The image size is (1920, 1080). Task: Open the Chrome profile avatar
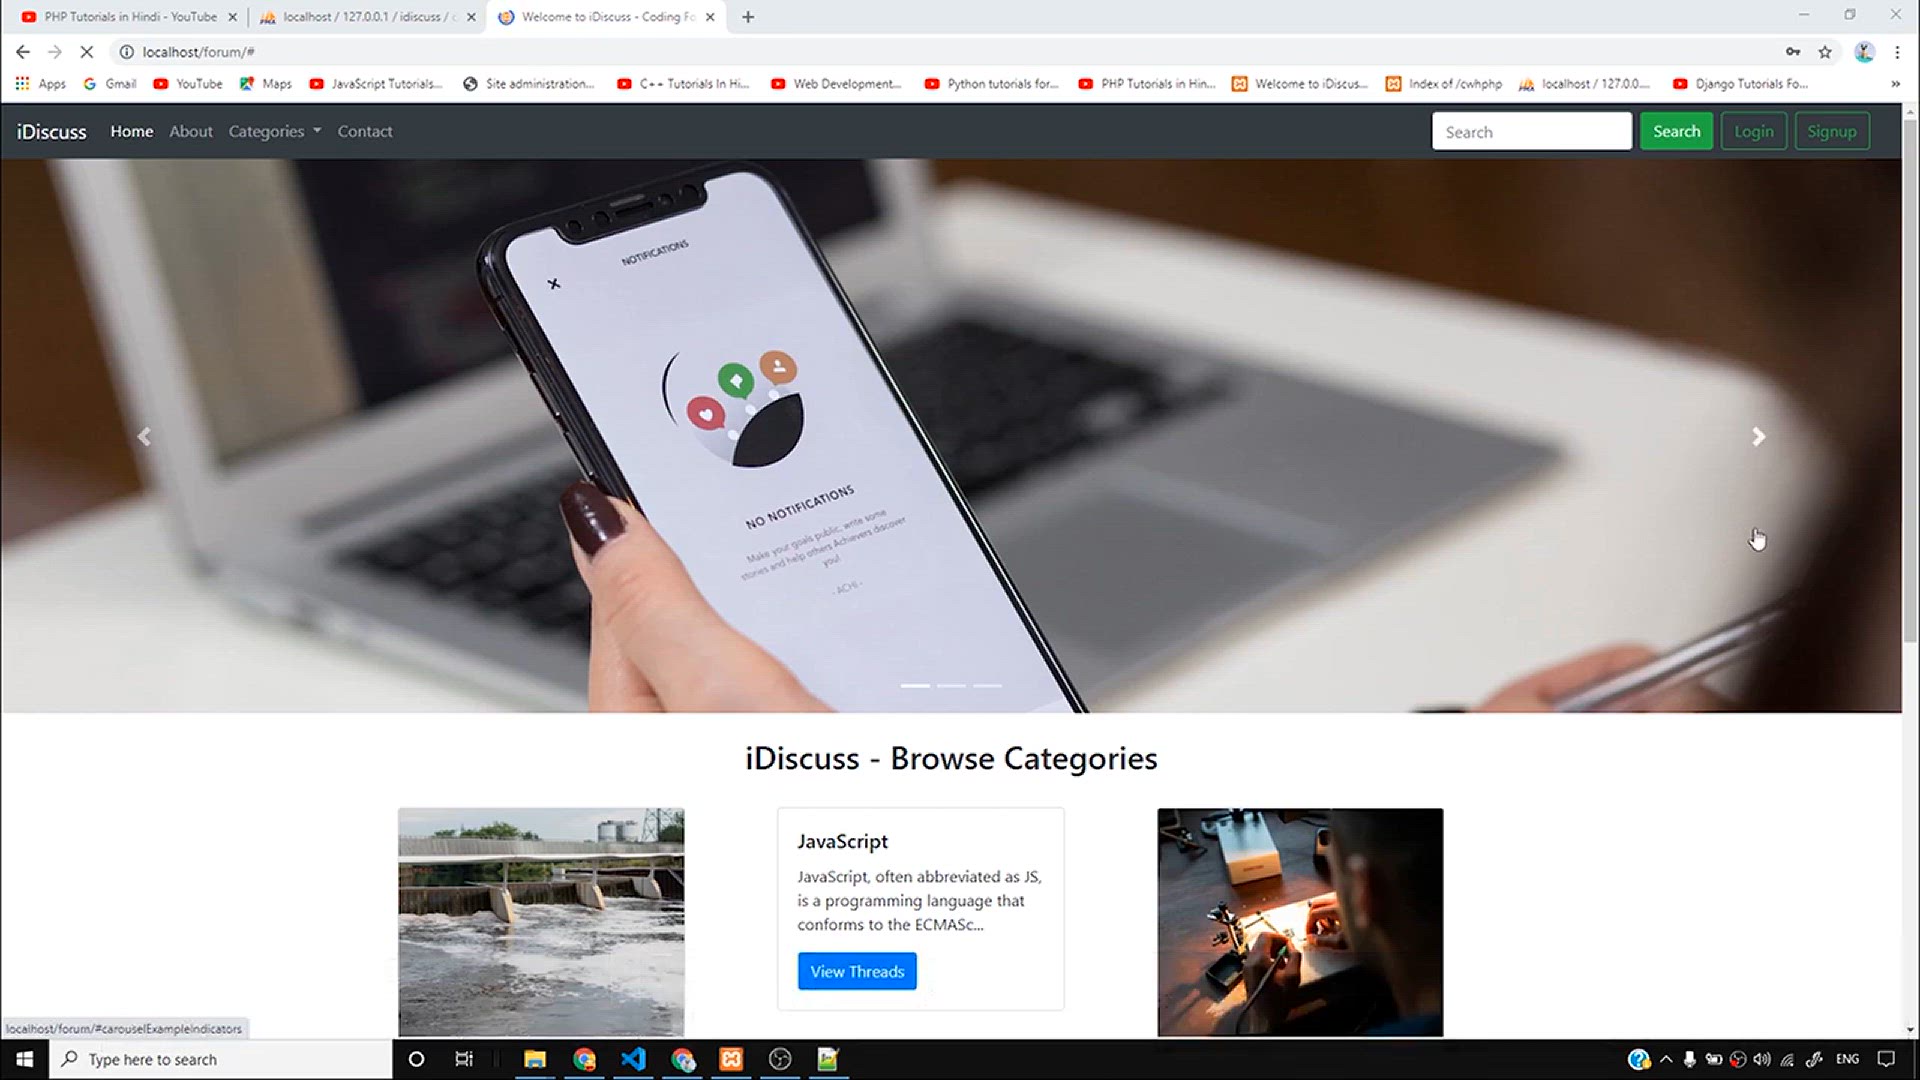[1864, 52]
